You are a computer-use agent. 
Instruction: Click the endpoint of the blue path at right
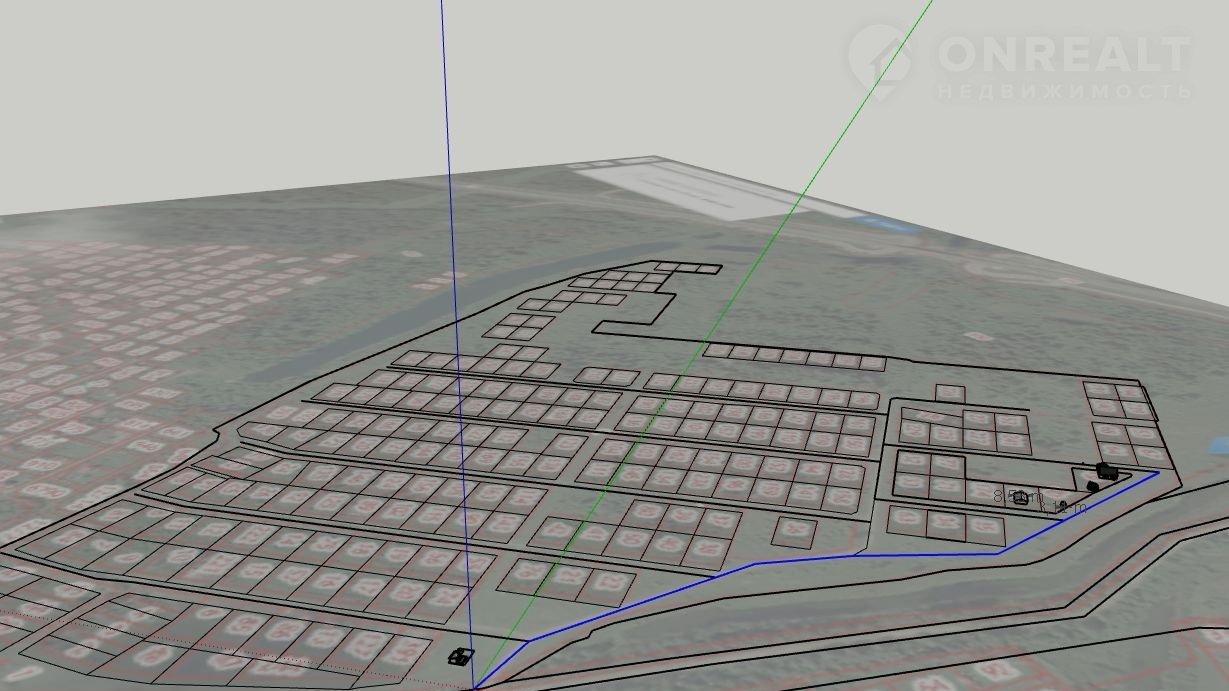[x=1159, y=473]
